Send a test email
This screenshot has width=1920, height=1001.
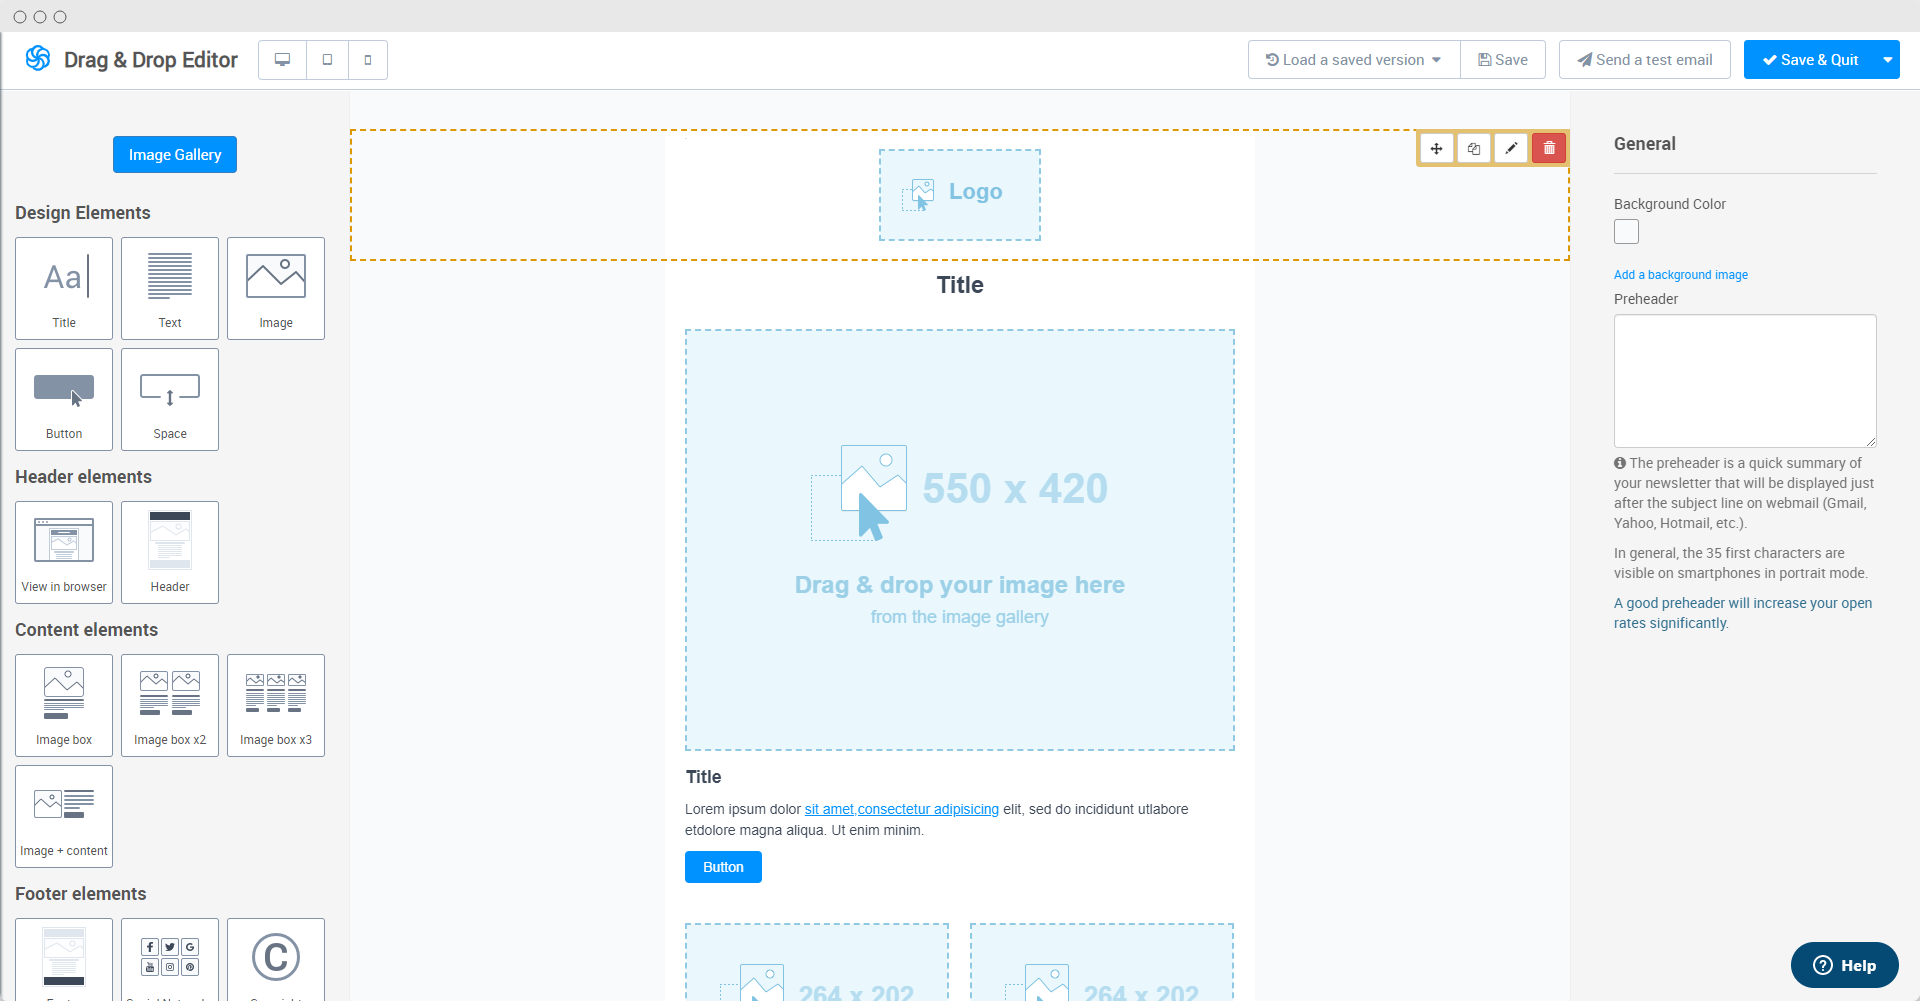click(x=1645, y=60)
